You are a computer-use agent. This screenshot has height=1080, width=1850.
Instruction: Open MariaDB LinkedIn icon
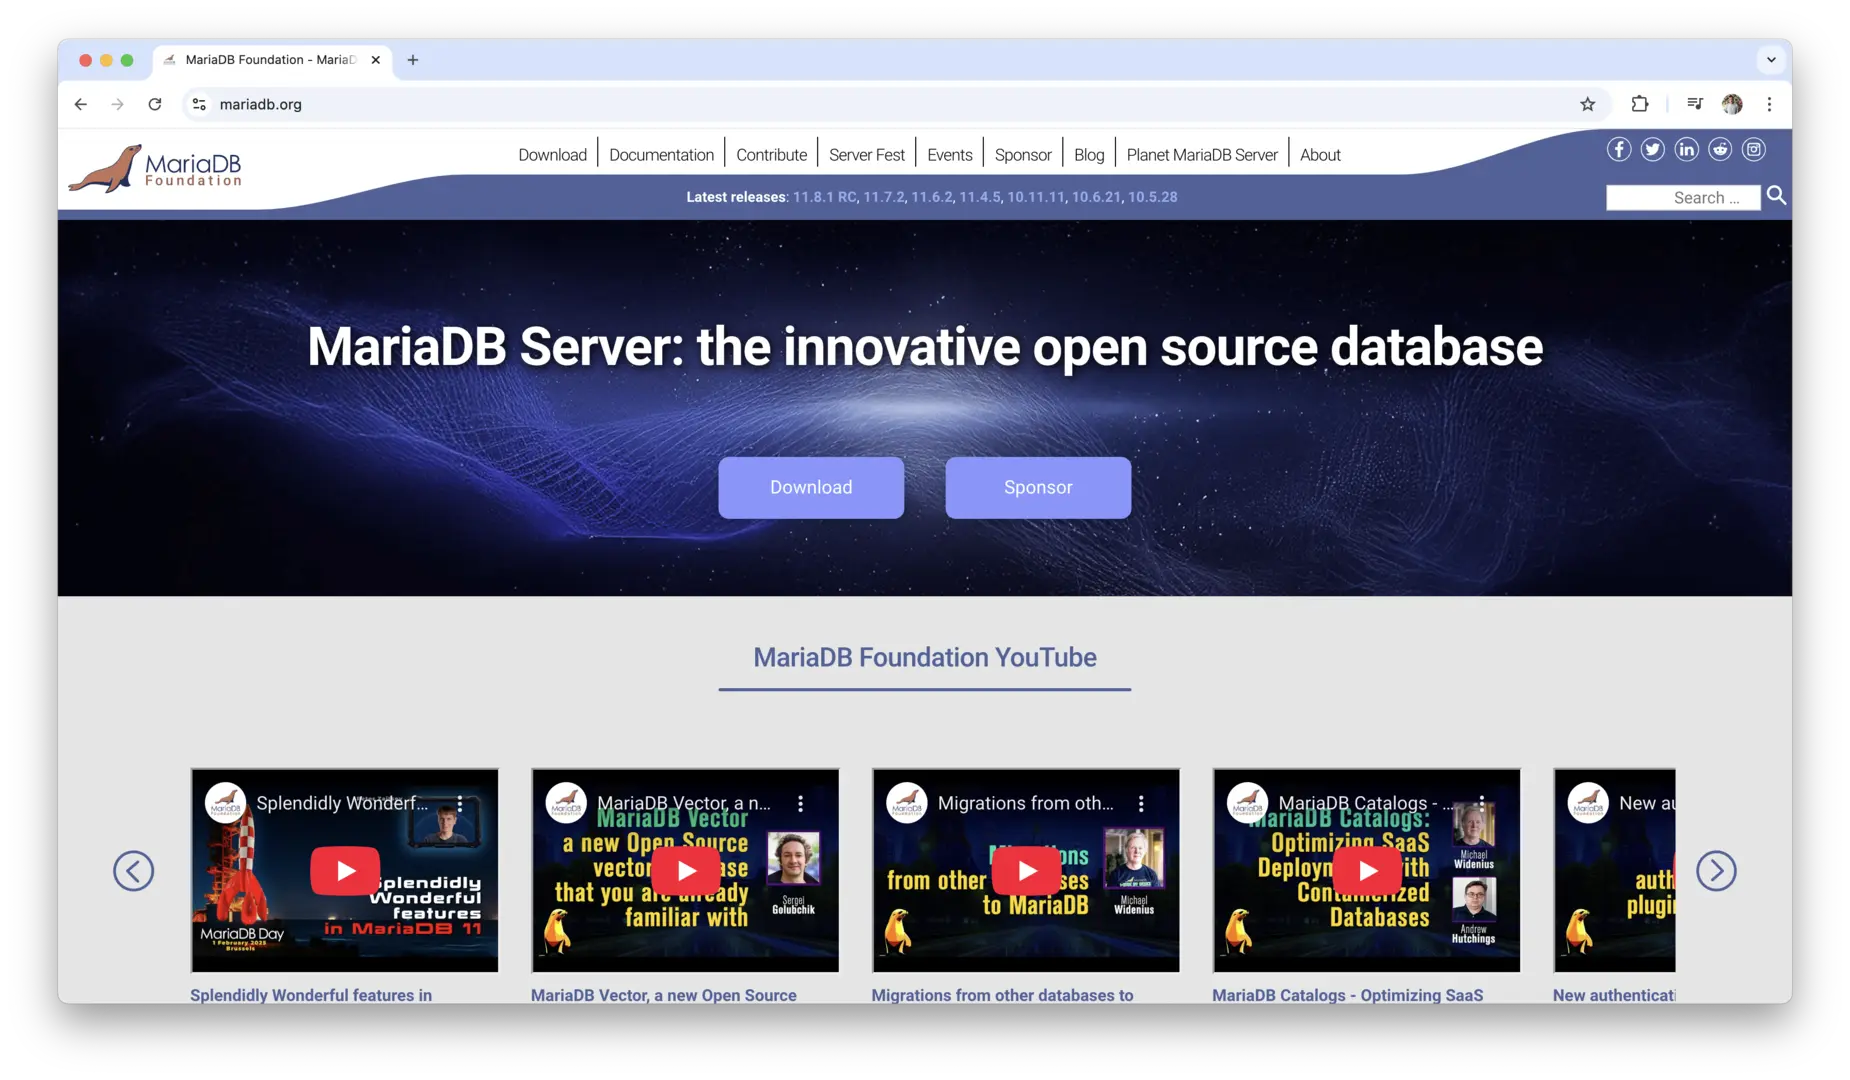(x=1686, y=150)
